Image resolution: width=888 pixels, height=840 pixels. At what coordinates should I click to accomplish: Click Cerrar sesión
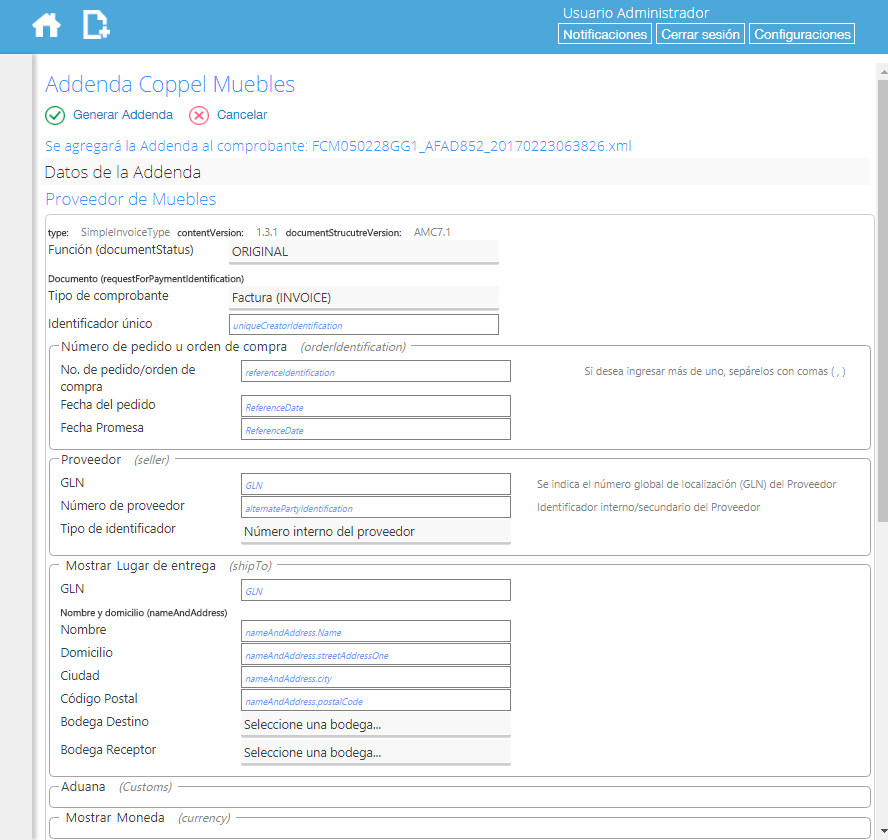pyautogui.click(x=700, y=34)
